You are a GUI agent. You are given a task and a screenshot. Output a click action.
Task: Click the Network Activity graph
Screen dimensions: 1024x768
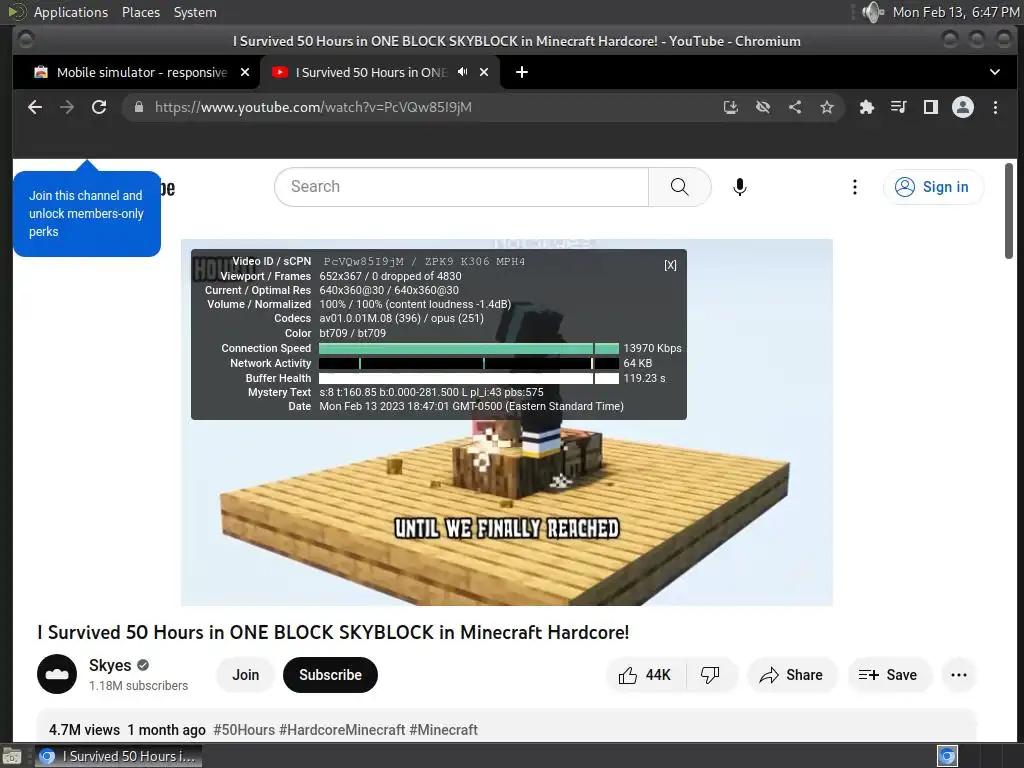[x=469, y=363]
